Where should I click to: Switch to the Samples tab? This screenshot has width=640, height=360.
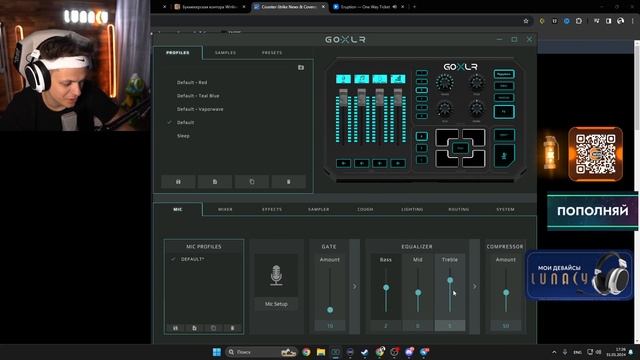225,53
